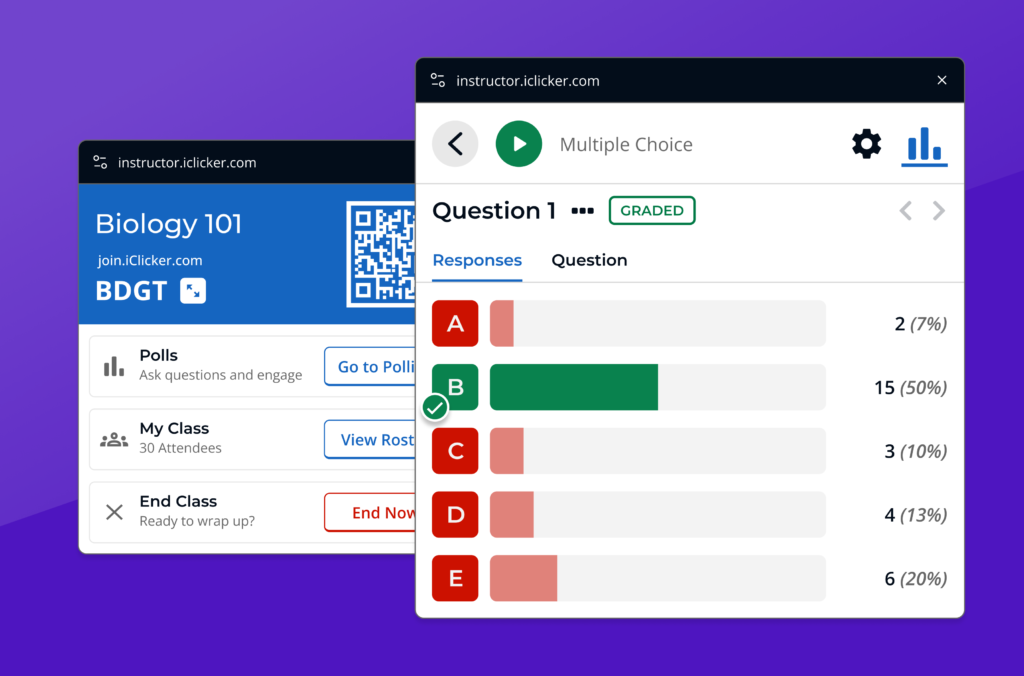Click the back arrow button
Image resolution: width=1024 pixels, height=676 pixels.
coord(455,144)
